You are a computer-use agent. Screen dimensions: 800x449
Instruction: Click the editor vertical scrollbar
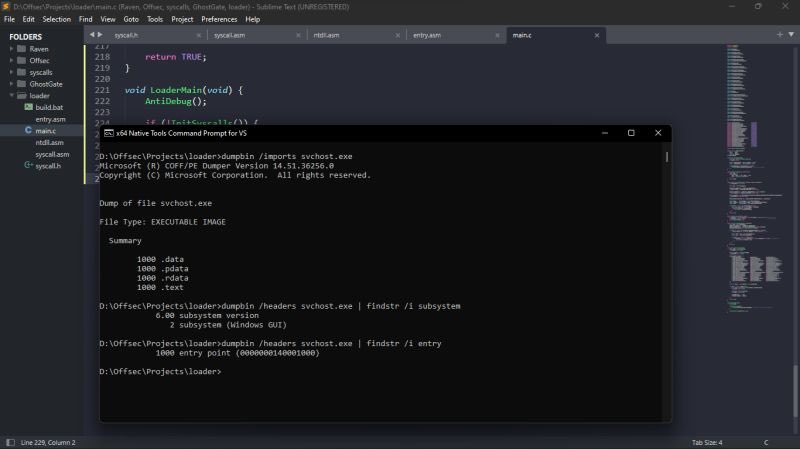795,391
